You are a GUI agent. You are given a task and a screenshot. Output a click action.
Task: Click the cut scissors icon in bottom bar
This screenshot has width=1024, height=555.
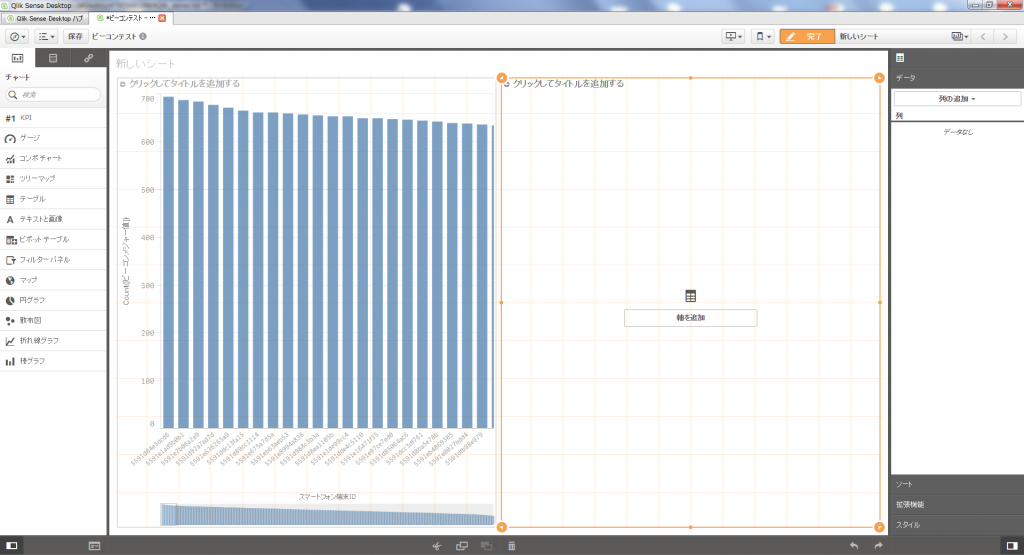click(437, 546)
